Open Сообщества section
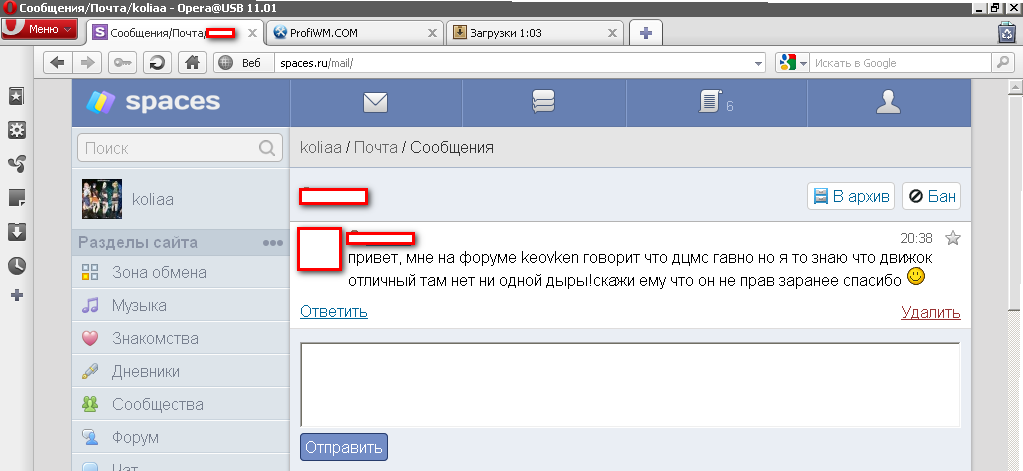 point(181,404)
